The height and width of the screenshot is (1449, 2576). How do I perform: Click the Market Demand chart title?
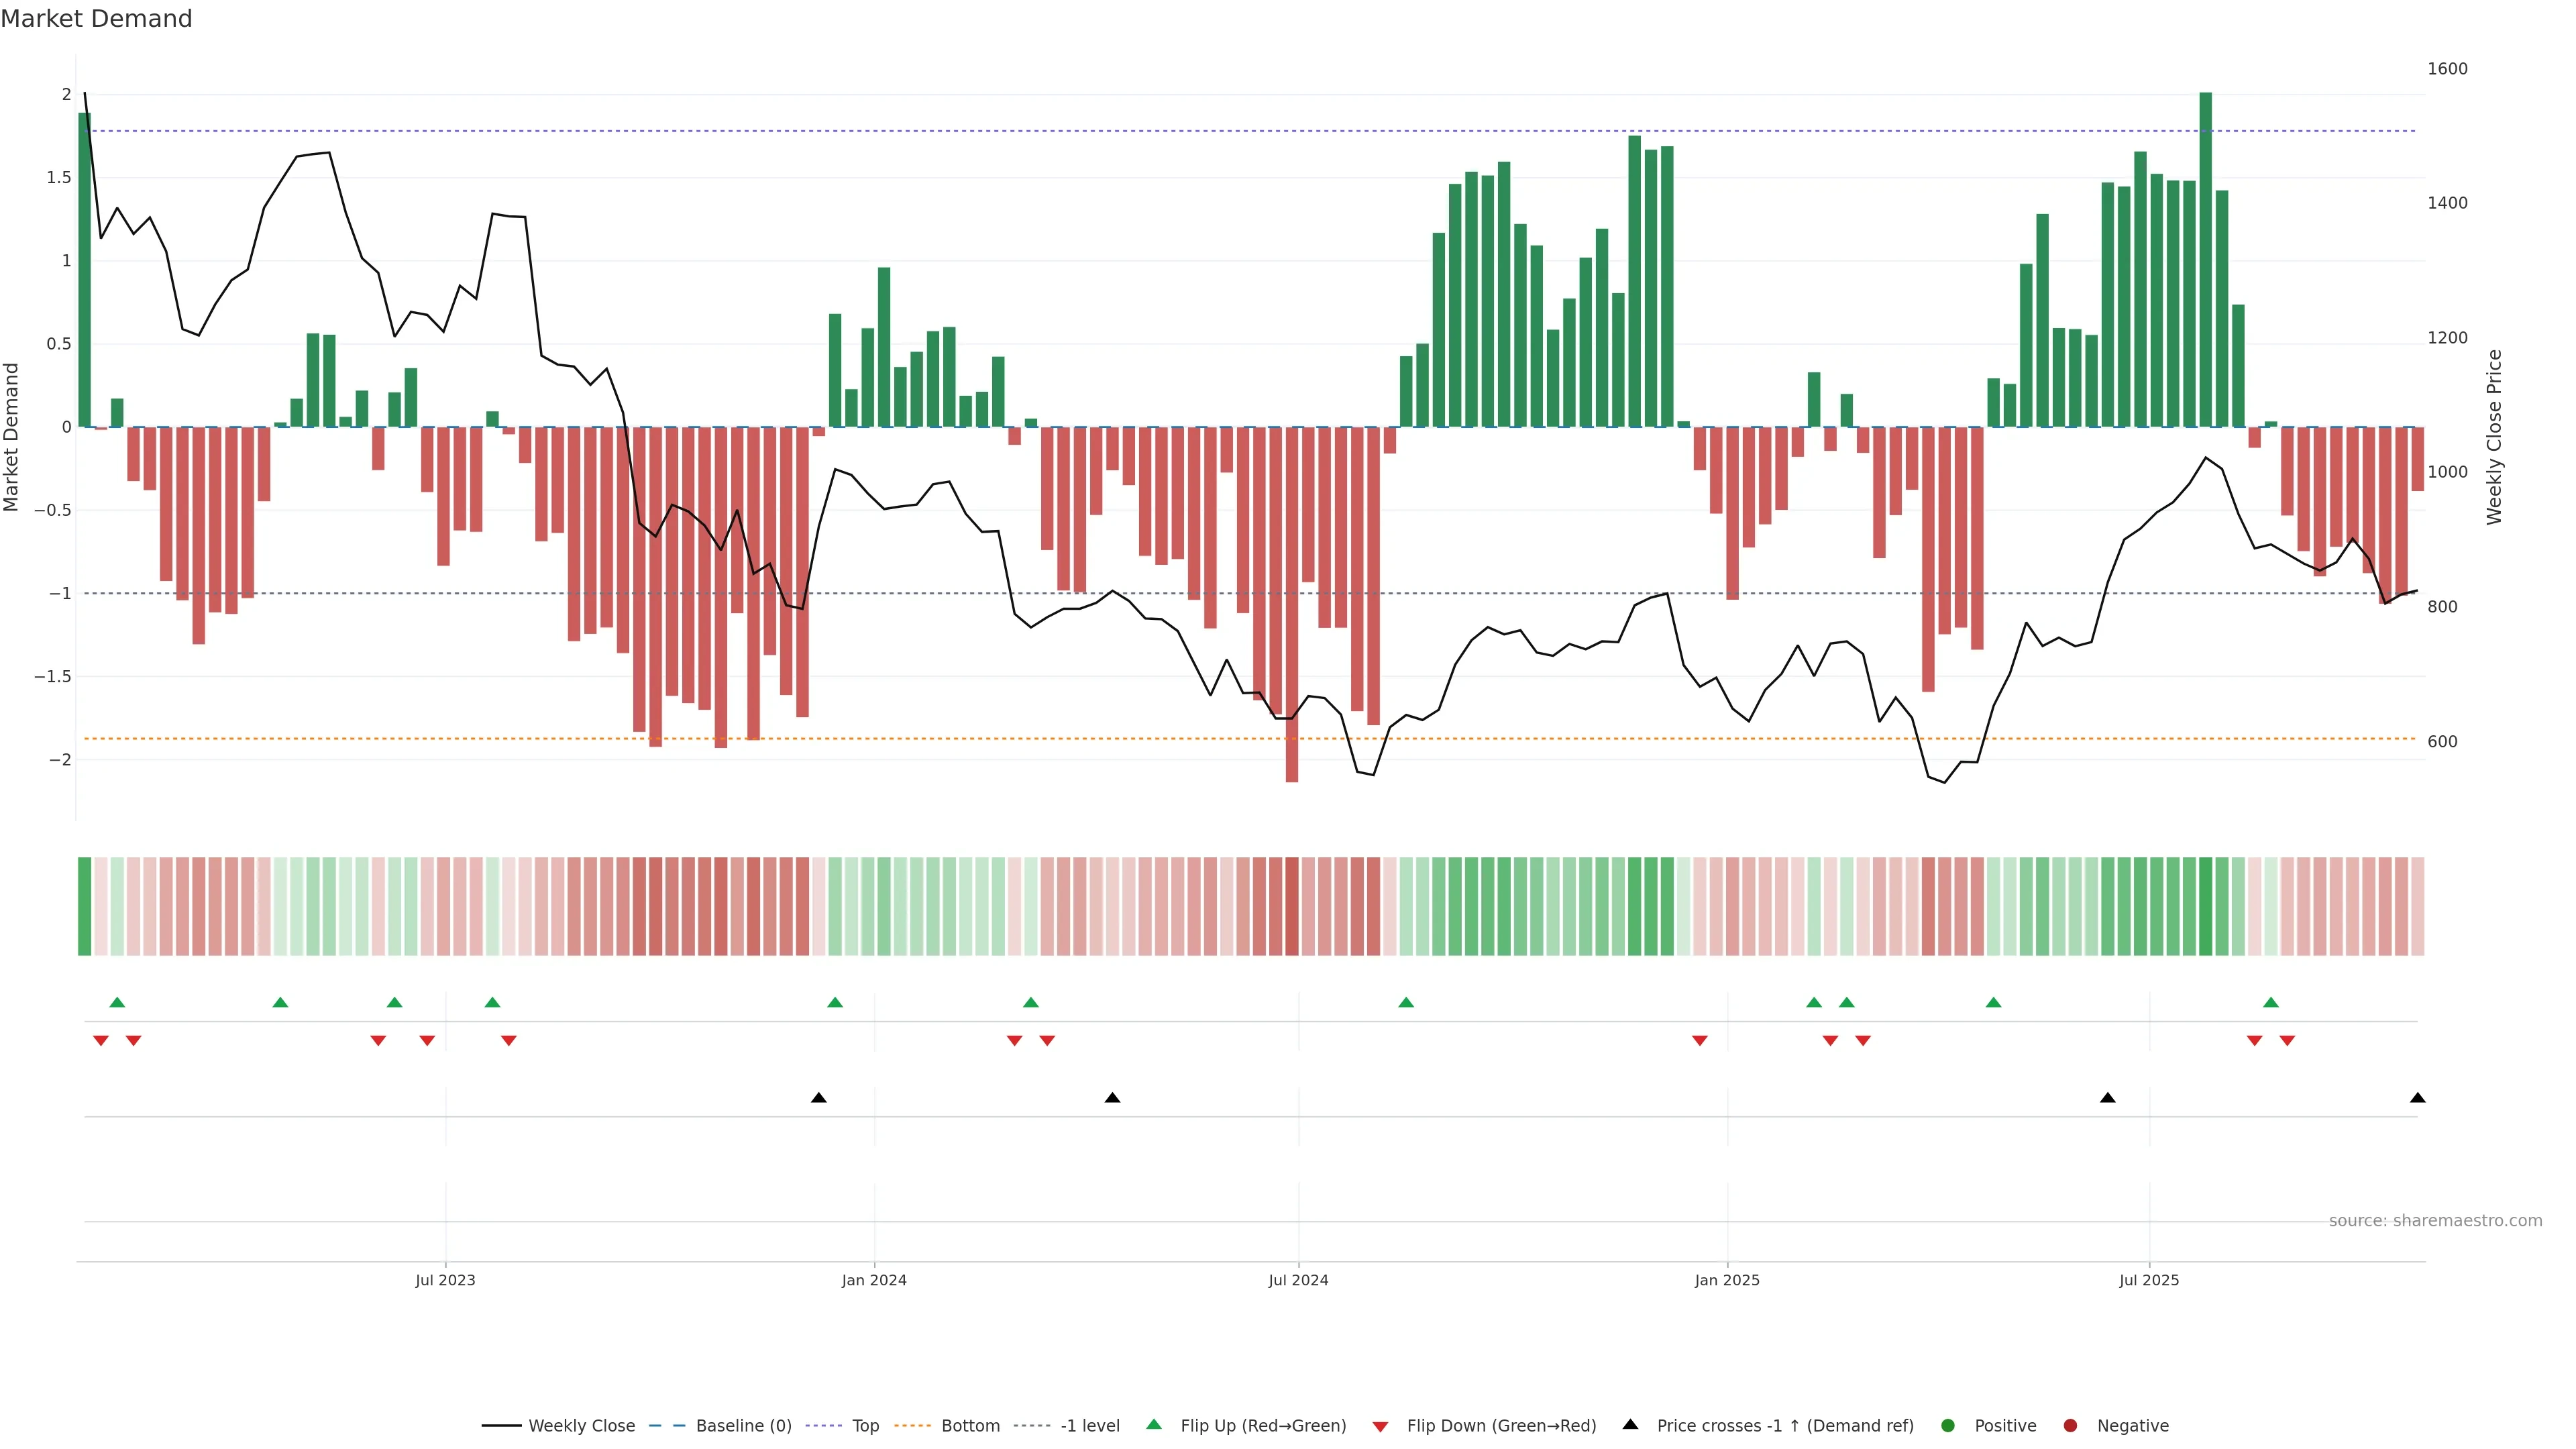96,19
